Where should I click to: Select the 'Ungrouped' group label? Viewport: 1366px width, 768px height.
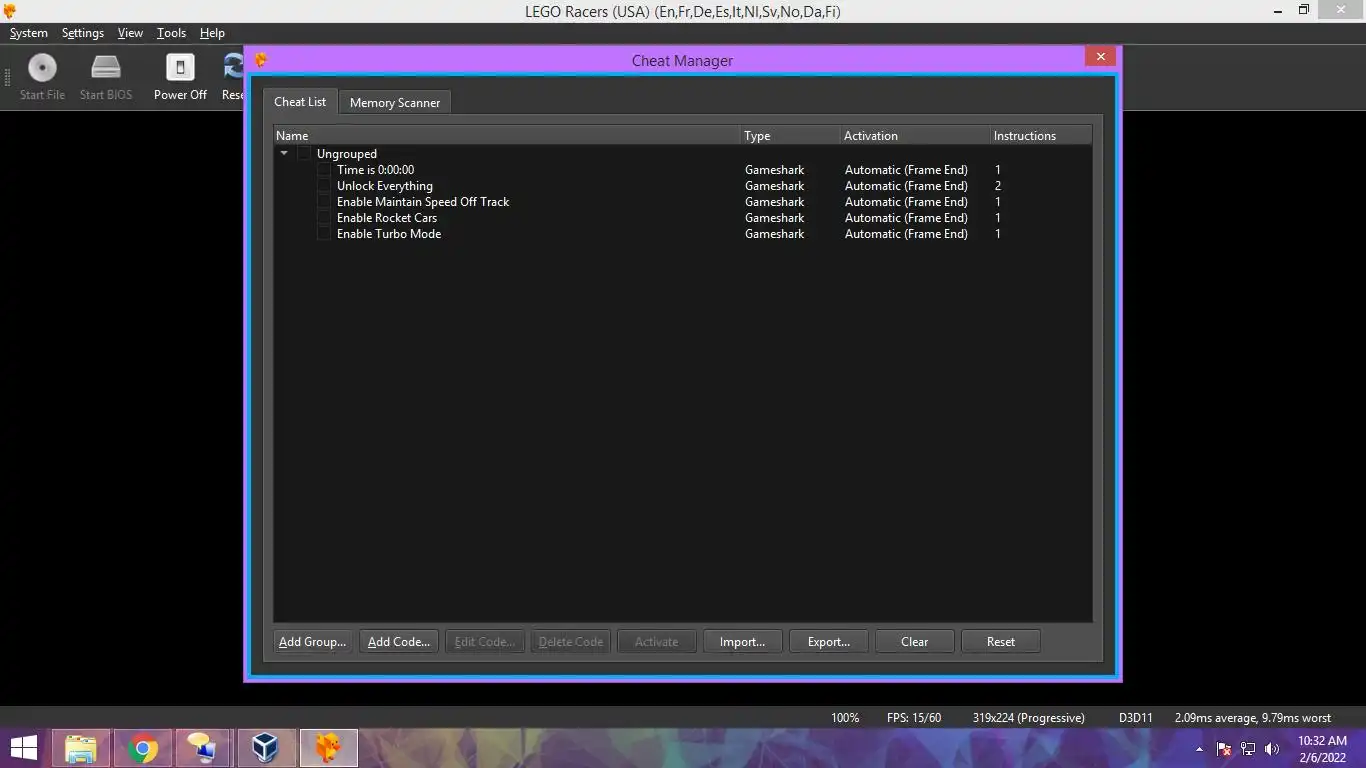[x=346, y=154]
